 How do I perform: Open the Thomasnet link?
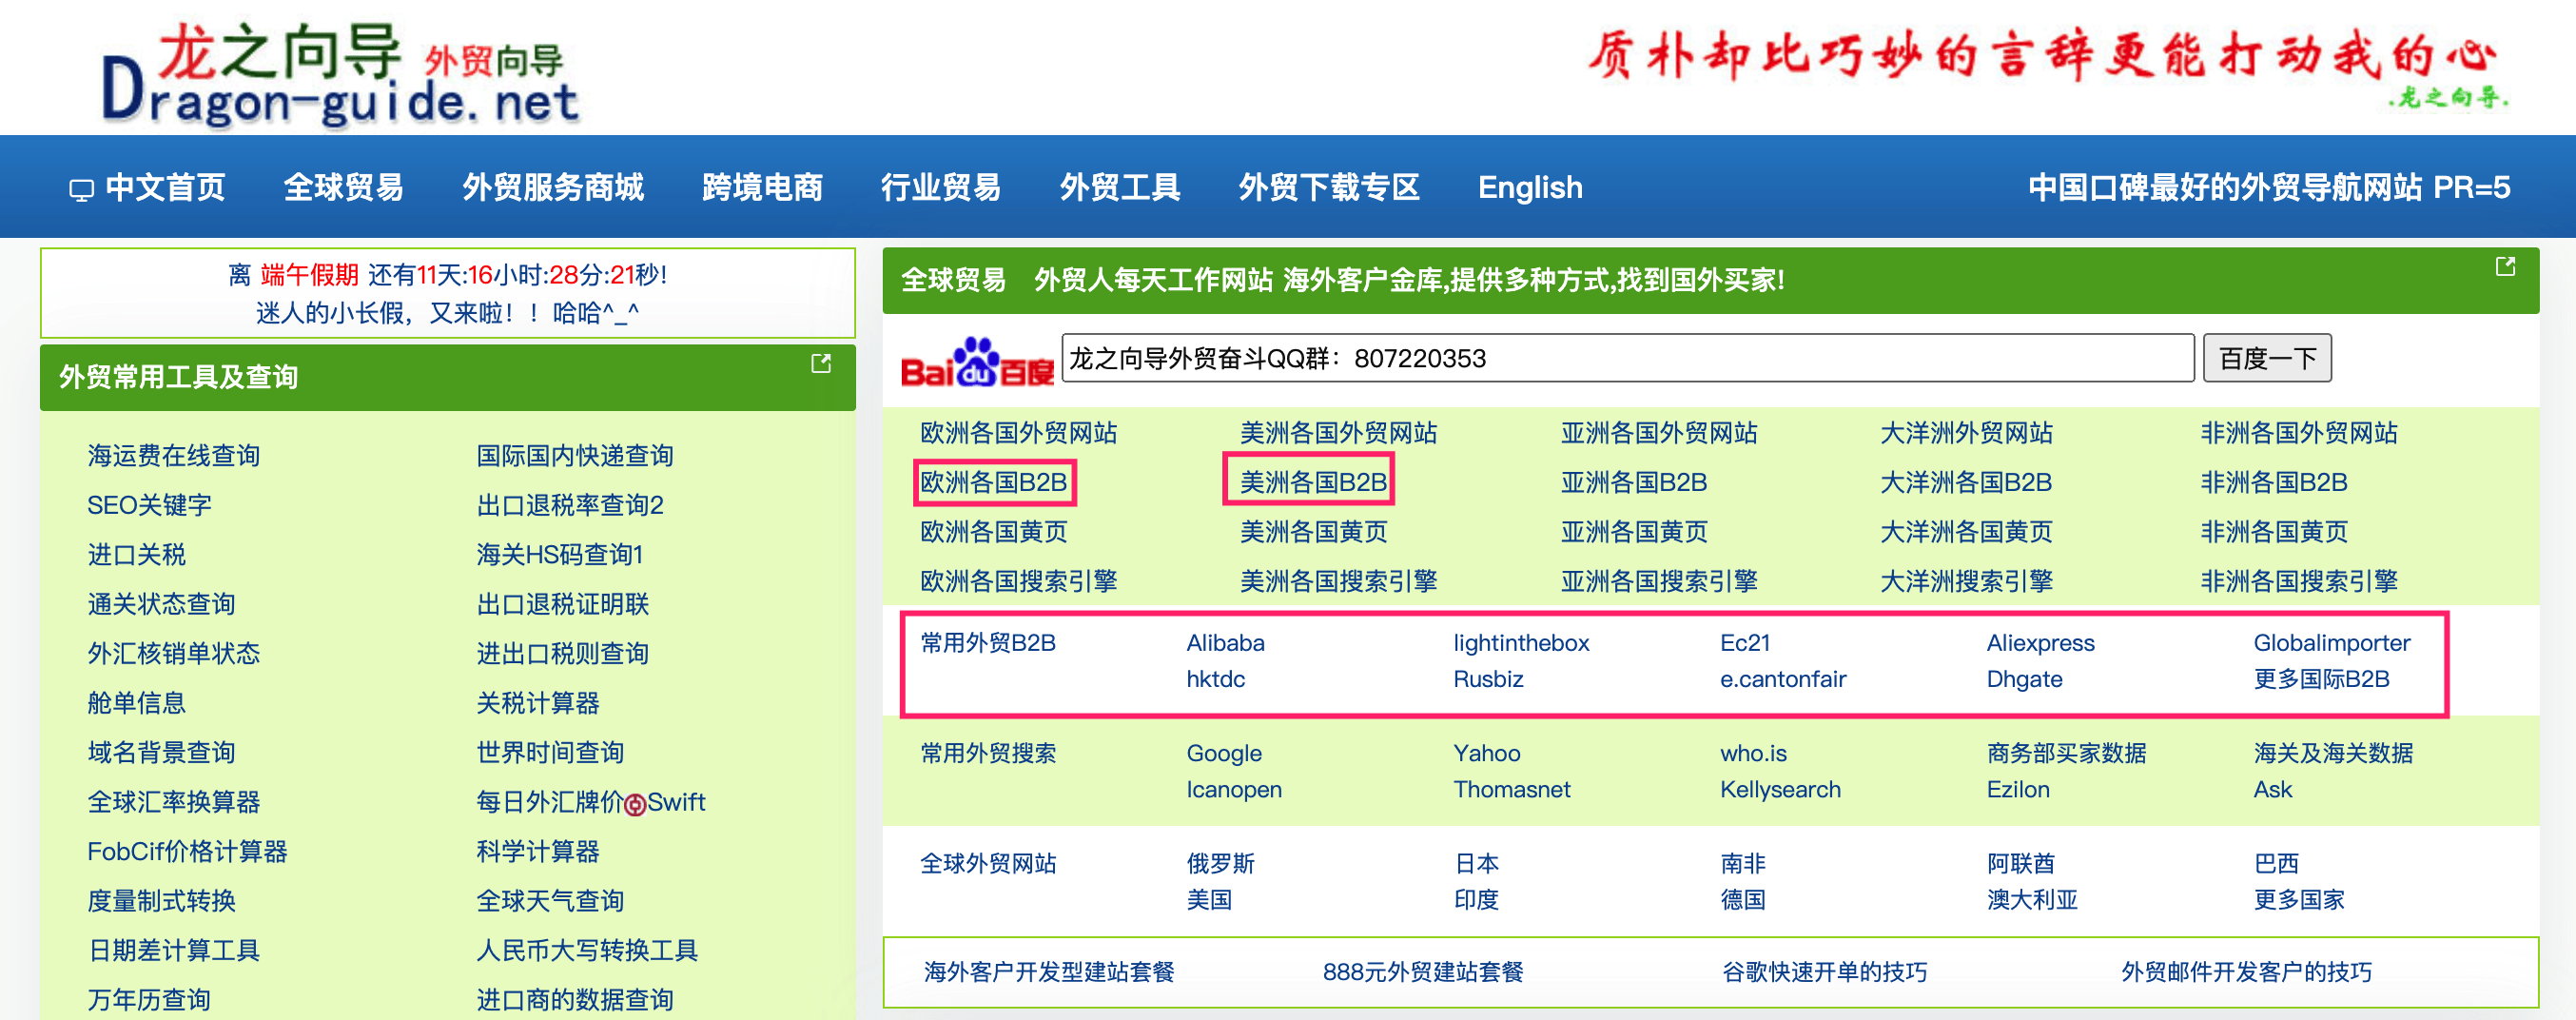[1511, 789]
